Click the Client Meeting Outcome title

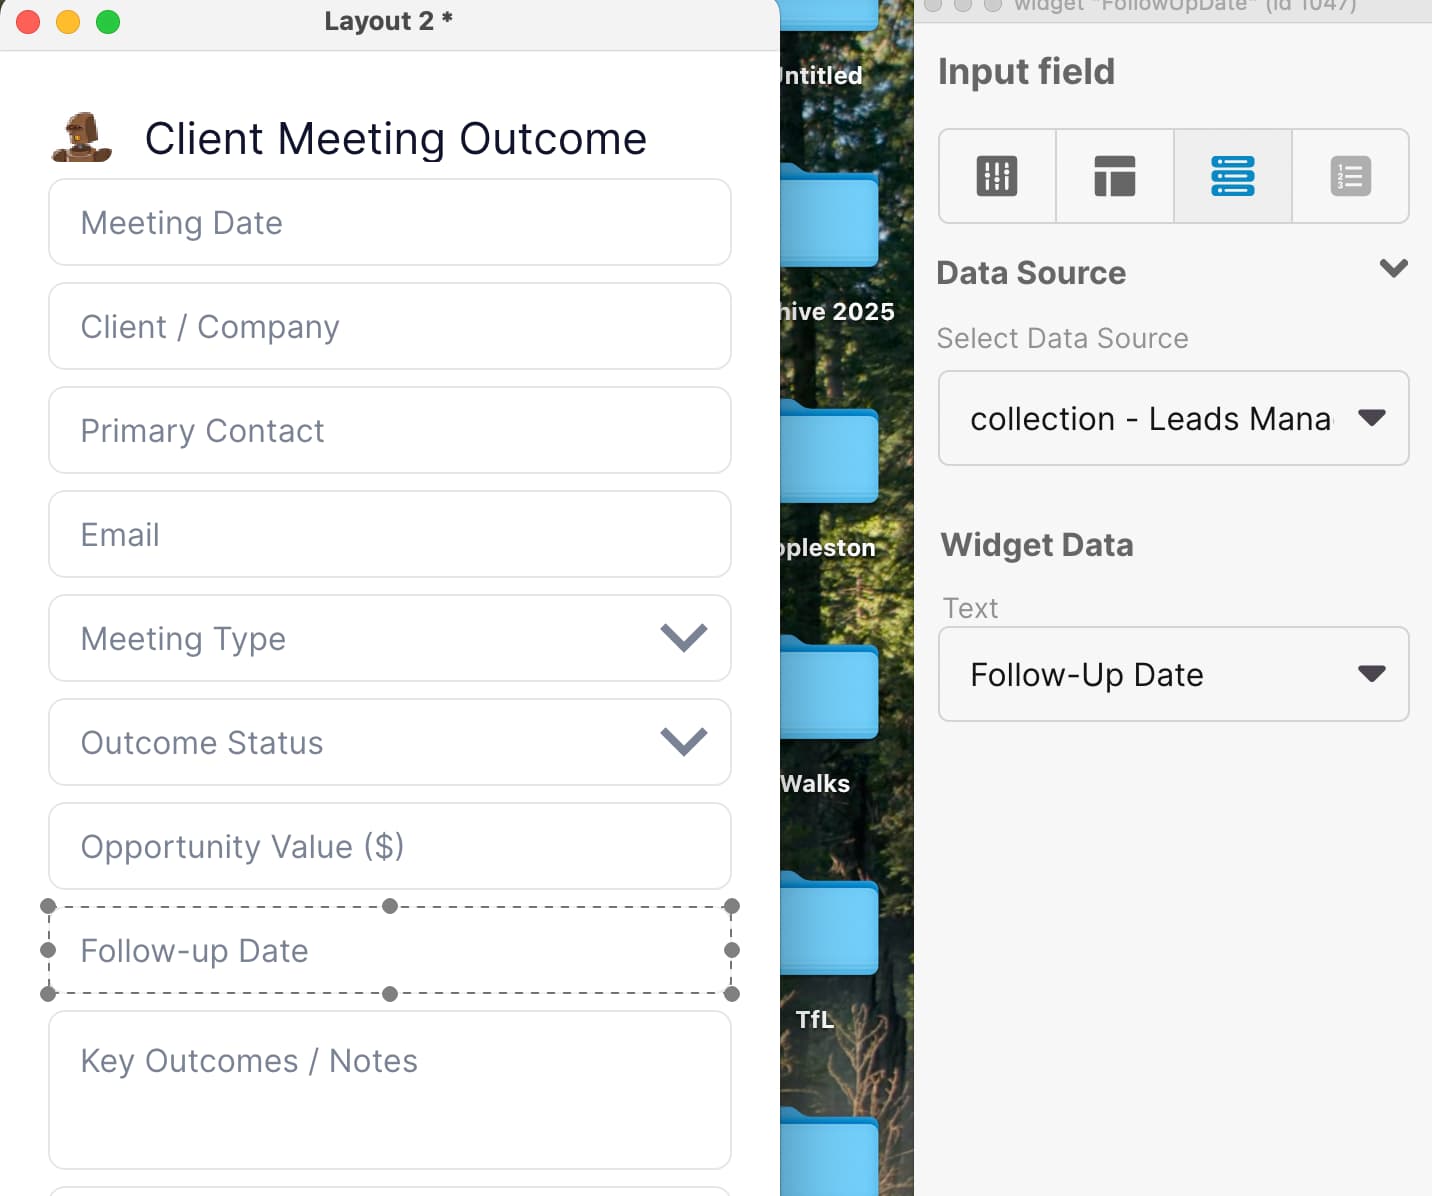[x=396, y=138]
